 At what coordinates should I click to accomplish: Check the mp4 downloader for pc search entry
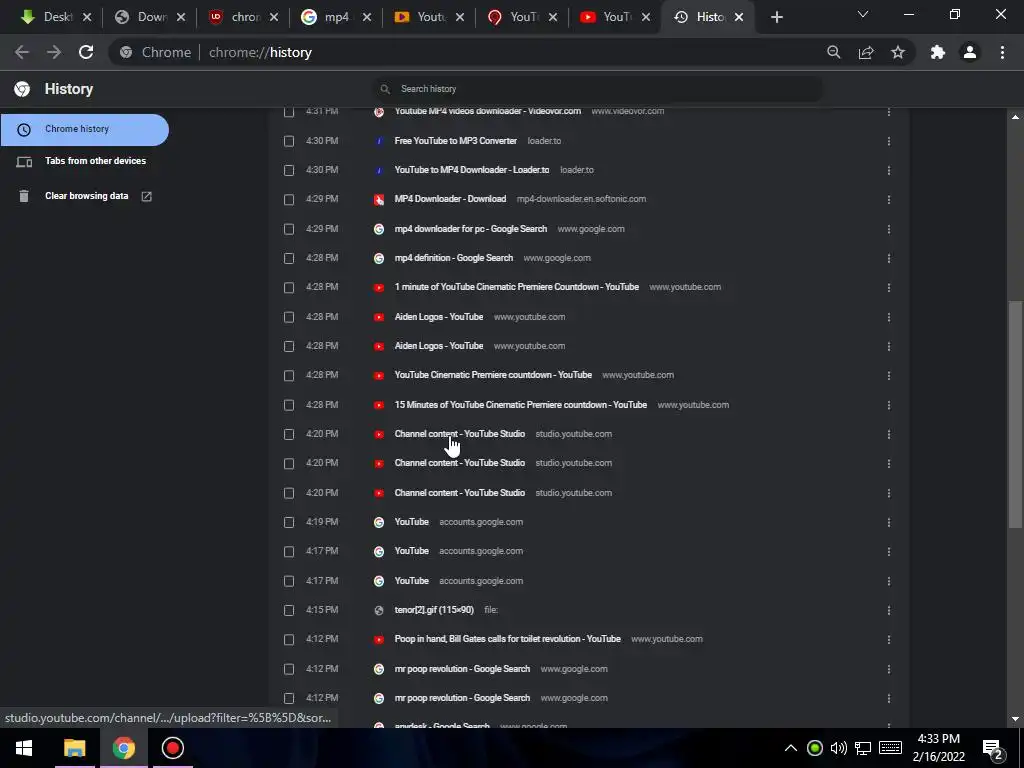[289, 229]
